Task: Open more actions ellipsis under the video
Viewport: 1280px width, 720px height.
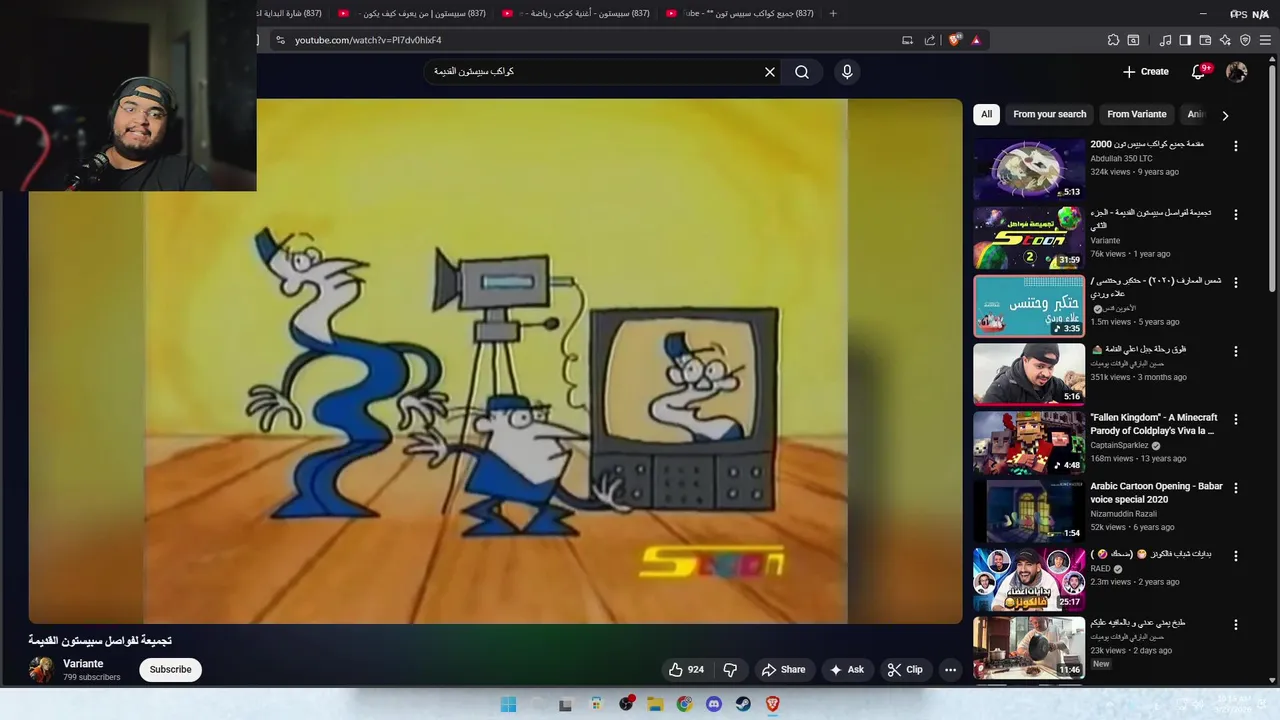Action: pos(951,670)
